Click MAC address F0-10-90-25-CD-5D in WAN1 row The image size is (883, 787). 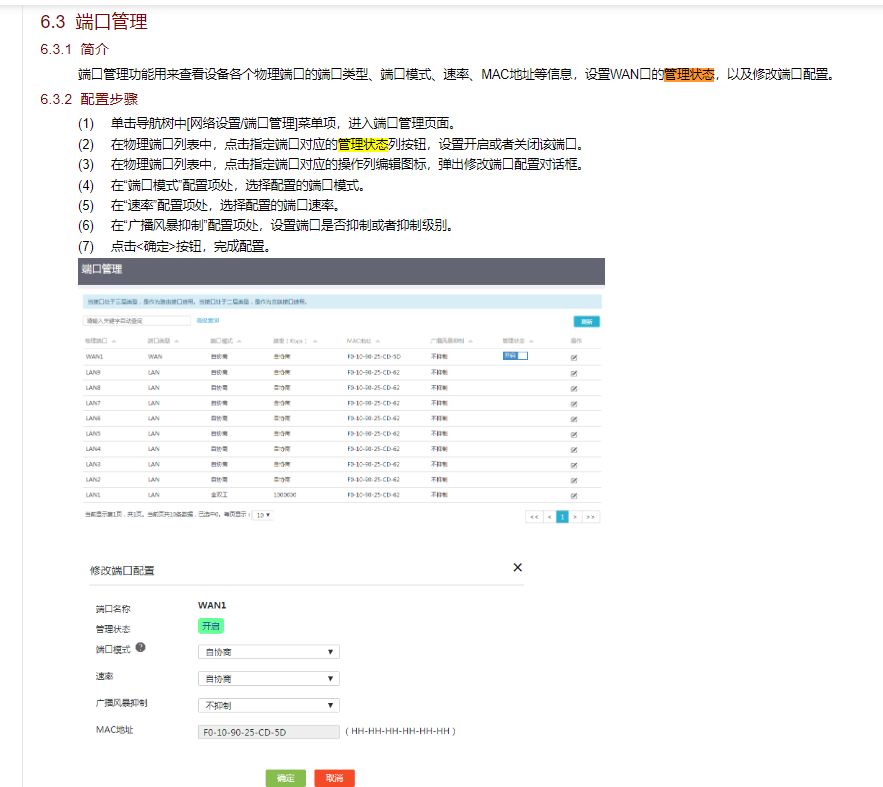coord(374,357)
